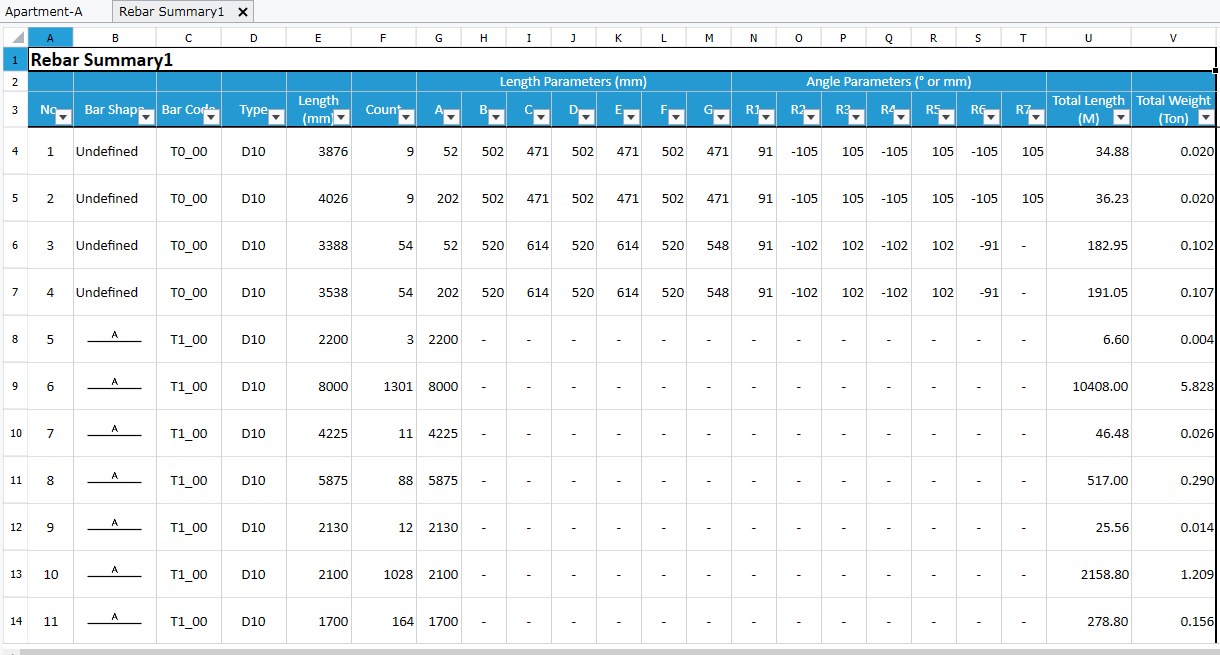Open the length parameter F filter dropdown
The width and height of the screenshot is (1220, 655).
676,117
